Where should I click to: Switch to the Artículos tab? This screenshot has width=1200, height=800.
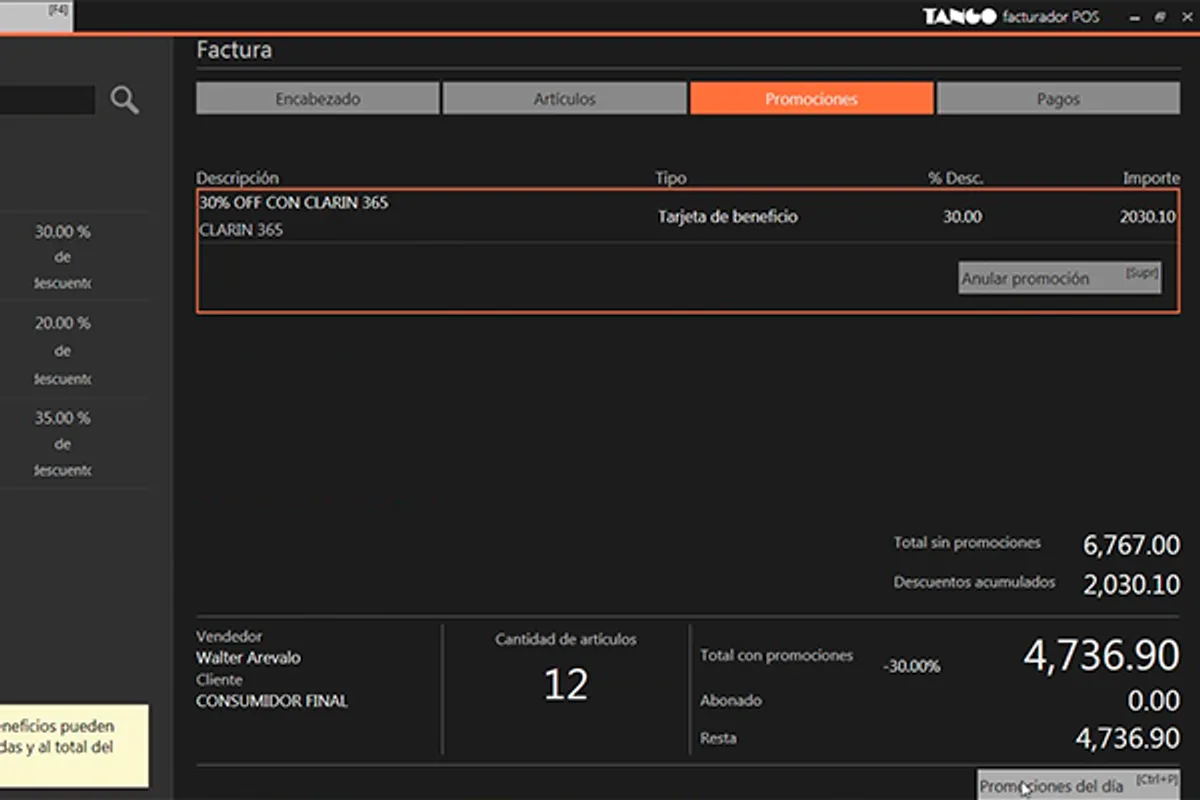click(564, 99)
